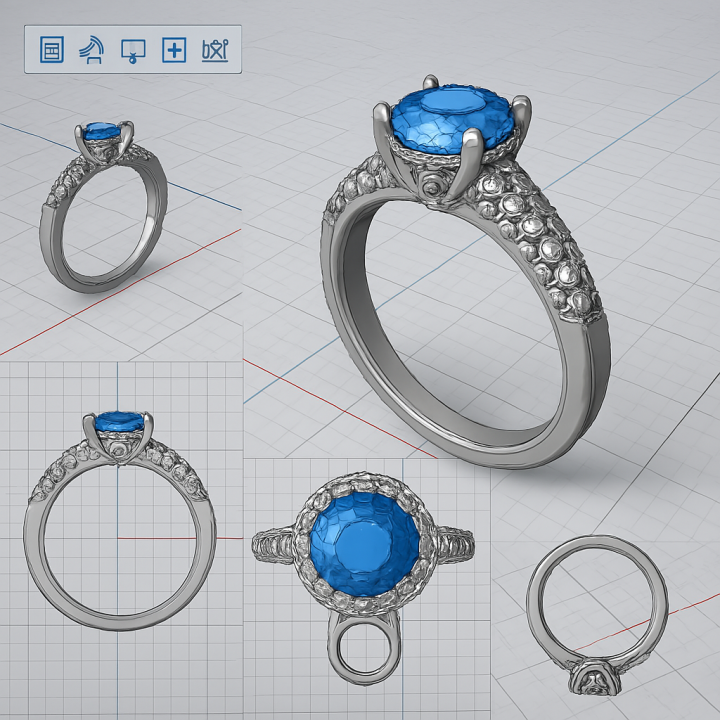The image size is (720, 720).
Task: Click the plus add icon in toolbar
Action: 174,49
